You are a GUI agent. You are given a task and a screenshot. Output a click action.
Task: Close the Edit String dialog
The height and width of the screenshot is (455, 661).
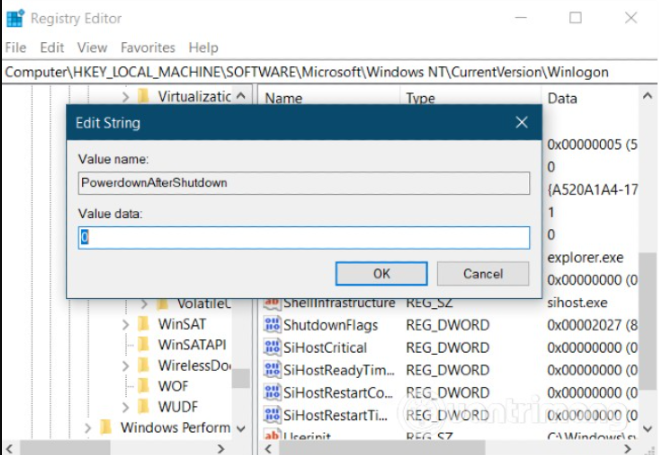[521, 123]
